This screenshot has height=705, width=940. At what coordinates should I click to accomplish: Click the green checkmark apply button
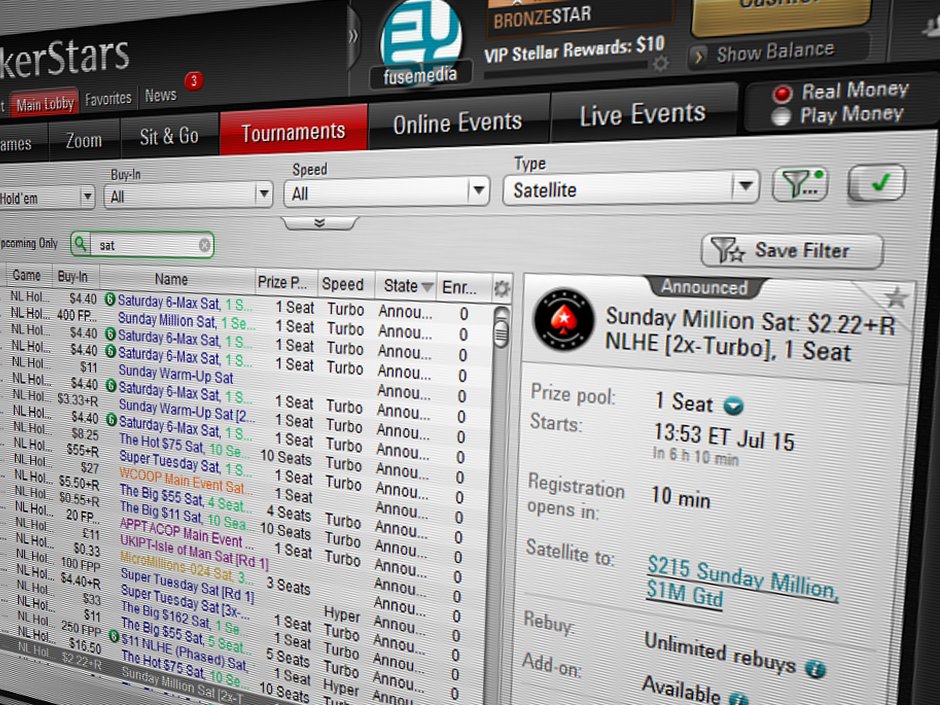[876, 182]
